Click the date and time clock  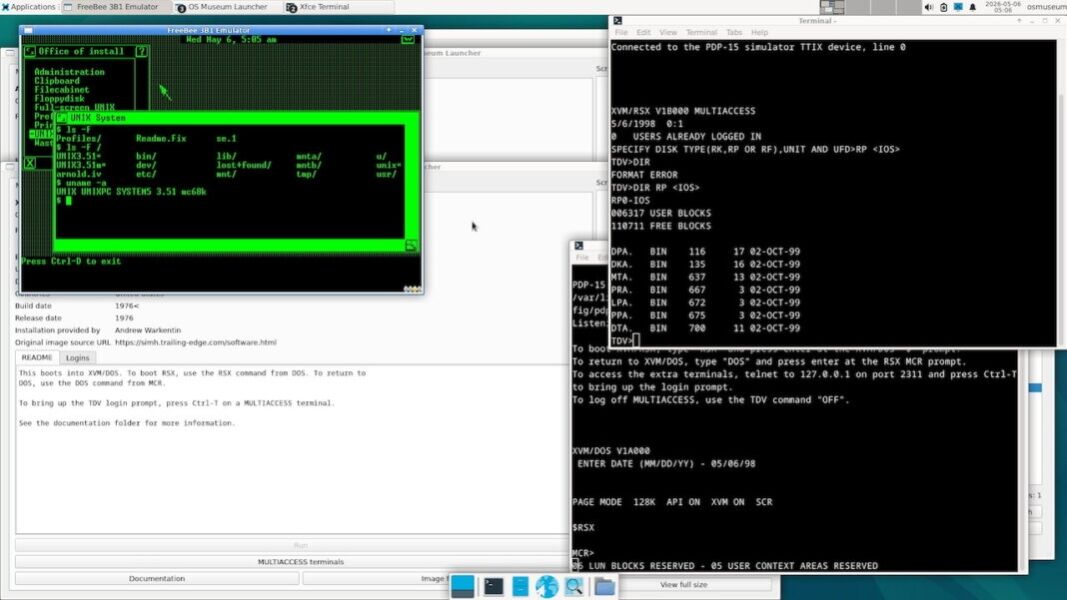point(1002,7)
